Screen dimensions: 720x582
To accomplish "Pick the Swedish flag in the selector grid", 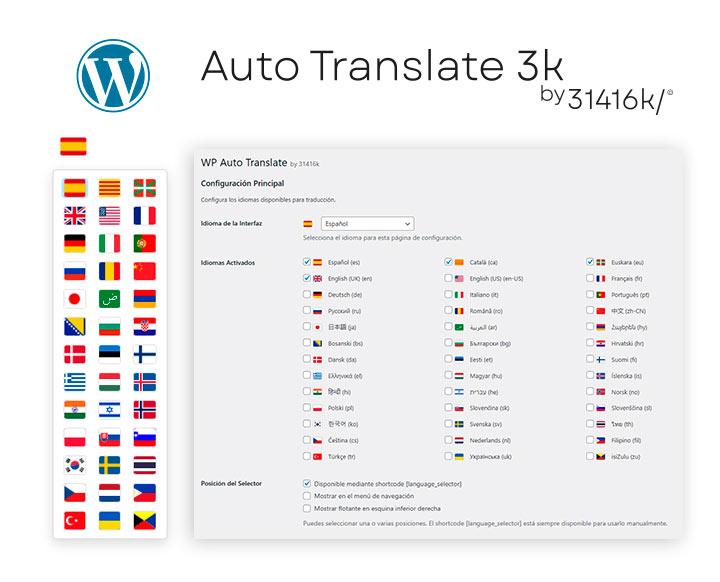I will point(110,465).
